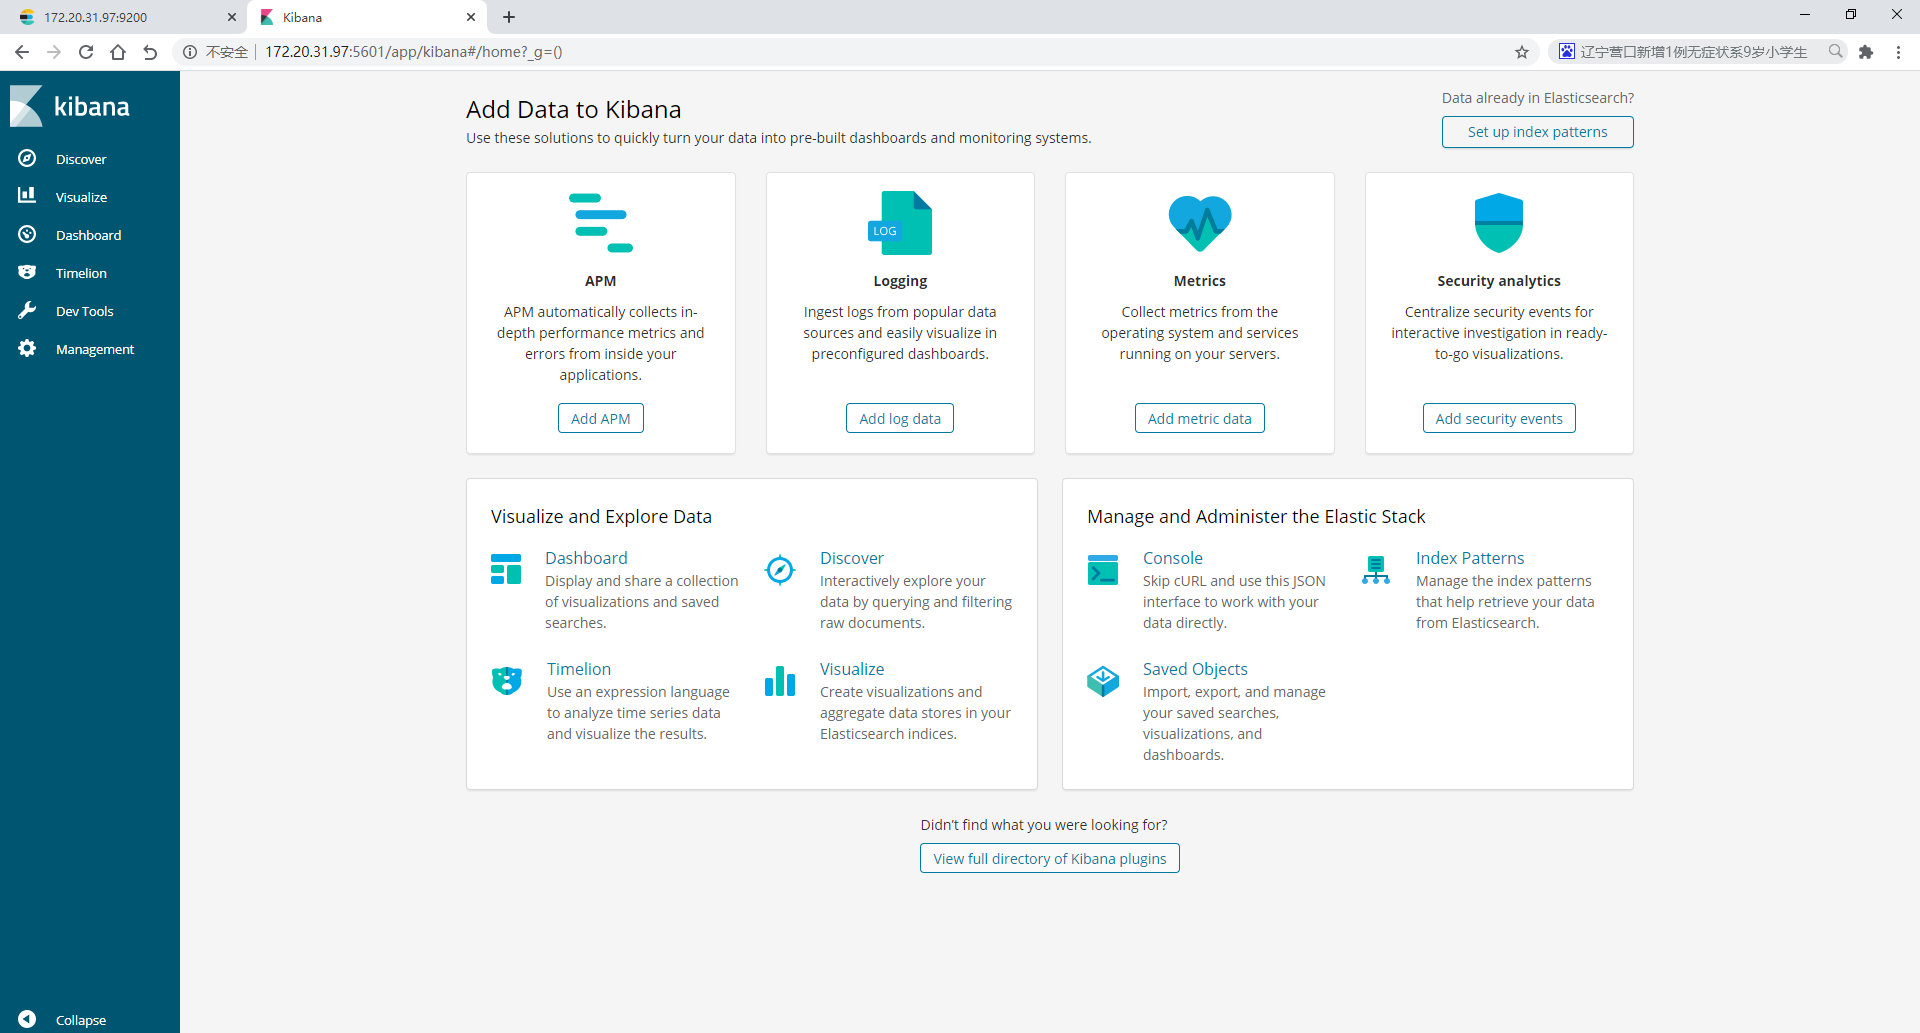Open the browser three-dot menu
1920x1033 pixels.
[1898, 52]
